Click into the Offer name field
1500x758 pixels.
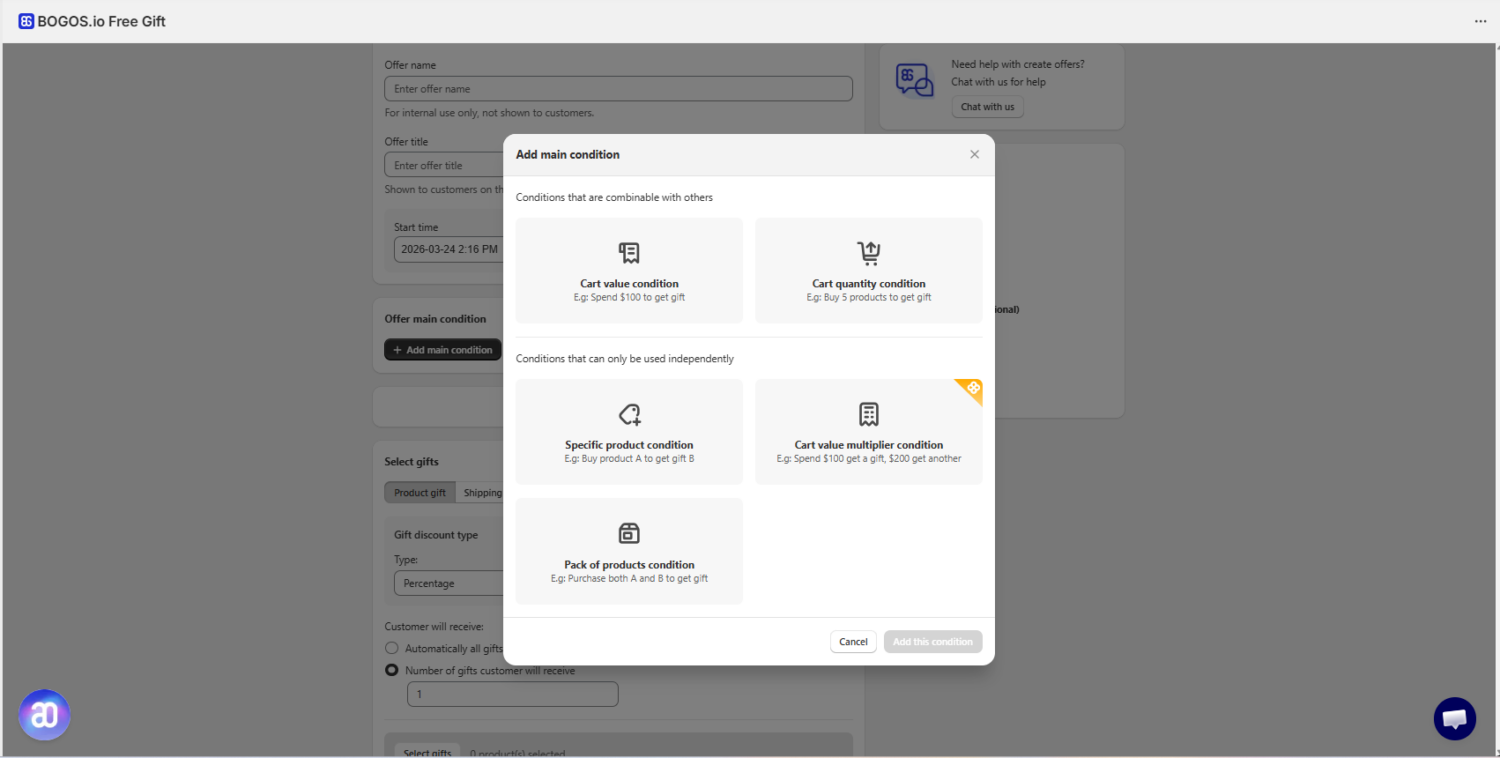(618, 89)
